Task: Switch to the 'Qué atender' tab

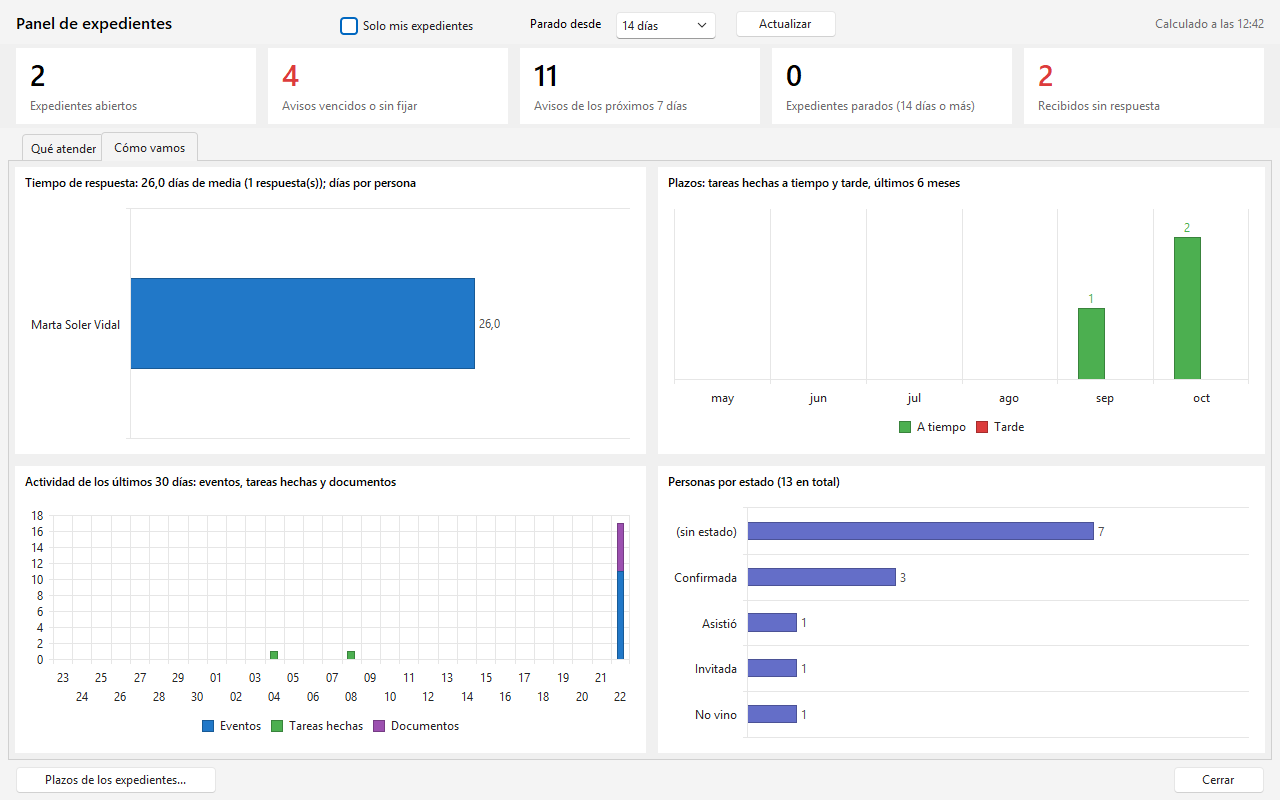Action: (x=63, y=149)
